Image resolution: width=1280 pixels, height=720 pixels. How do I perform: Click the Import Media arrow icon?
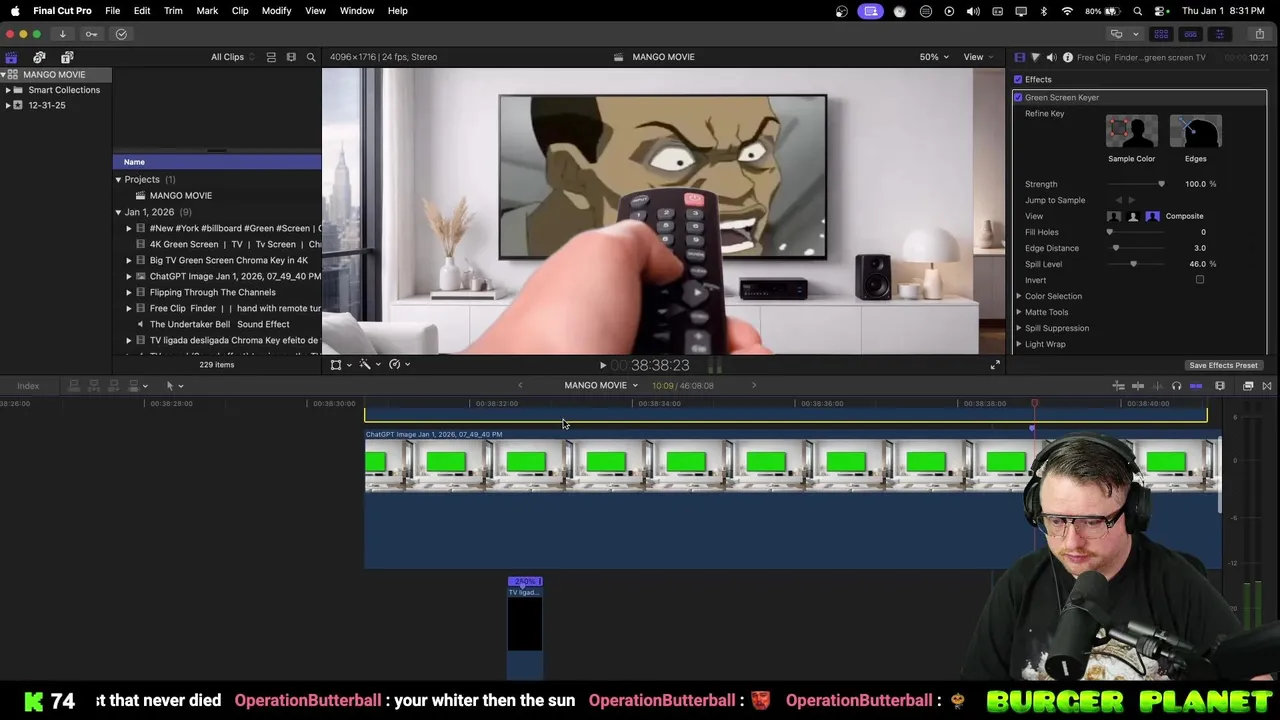[x=62, y=34]
